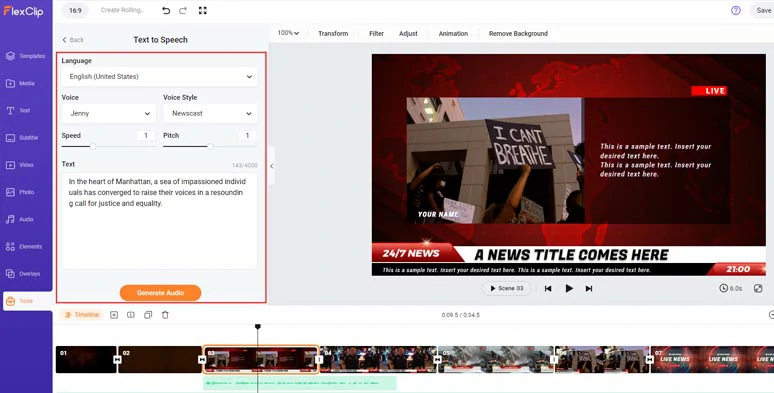The width and height of the screenshot is (774, 393).
Task: Open the Adjust tab
Action: pyautogui.click(x=408, y=34)
